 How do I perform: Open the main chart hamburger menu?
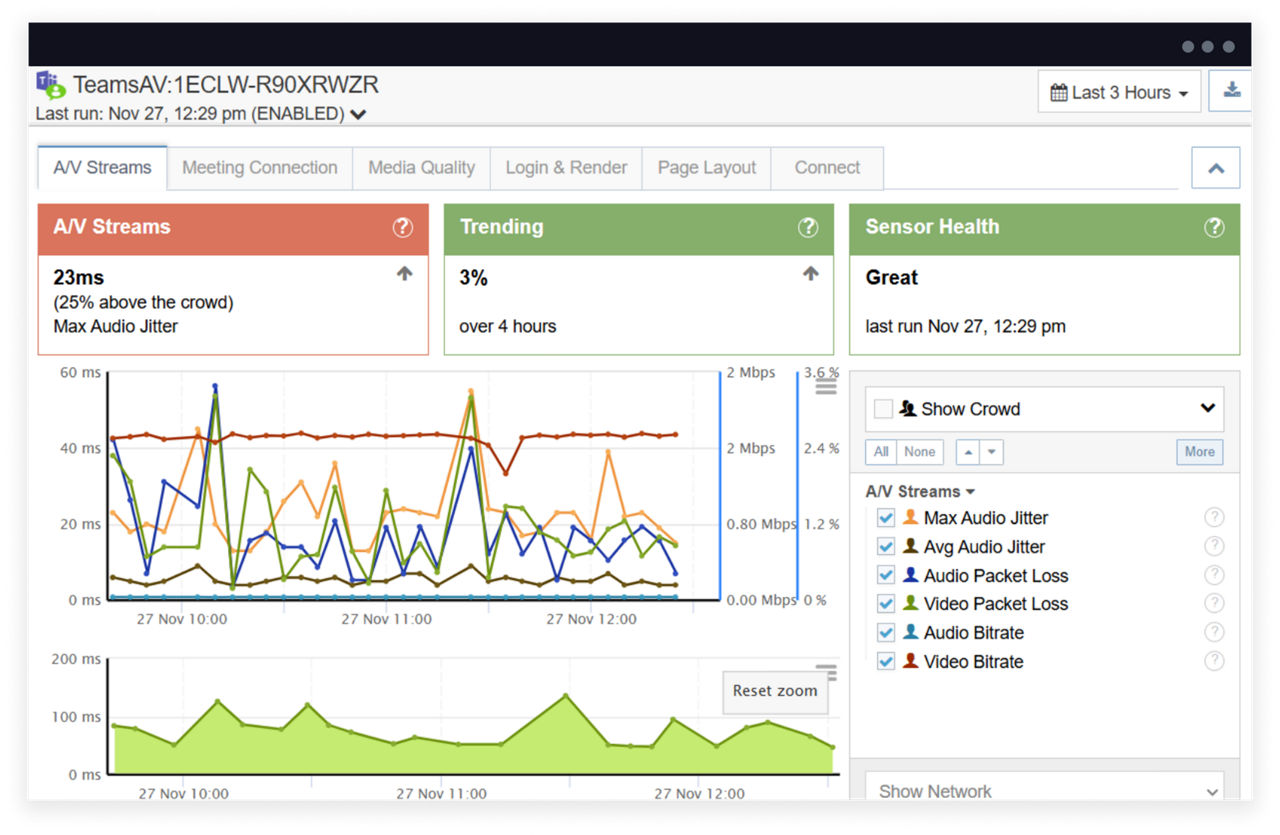826,385
